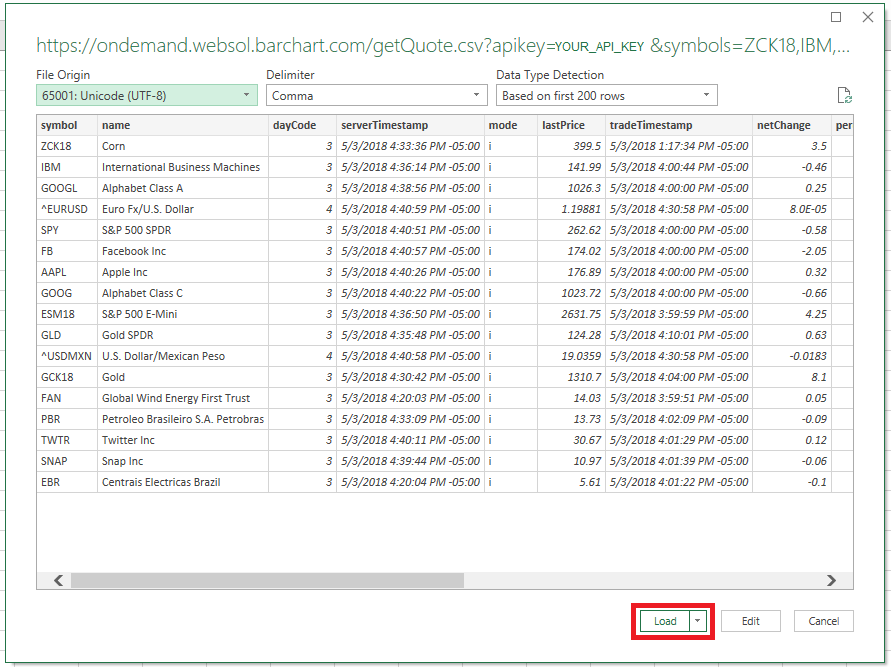Click the lastPrice value 399.5
This screenshot has width=891, height=667.
pyautogui.click(x=571, y=146)
